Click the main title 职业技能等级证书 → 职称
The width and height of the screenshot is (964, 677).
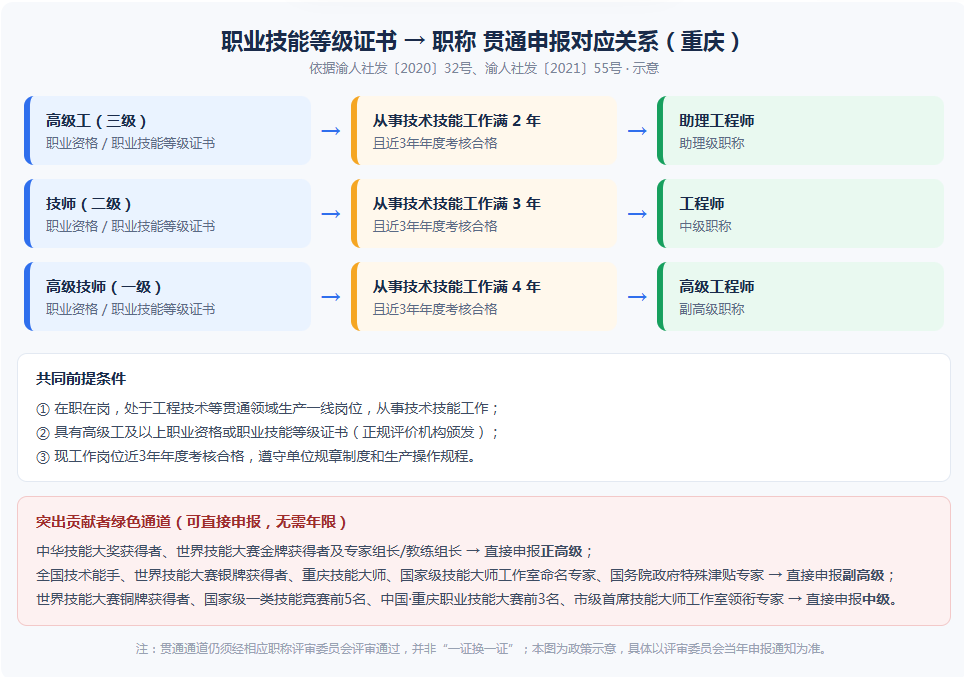point(348,41)
